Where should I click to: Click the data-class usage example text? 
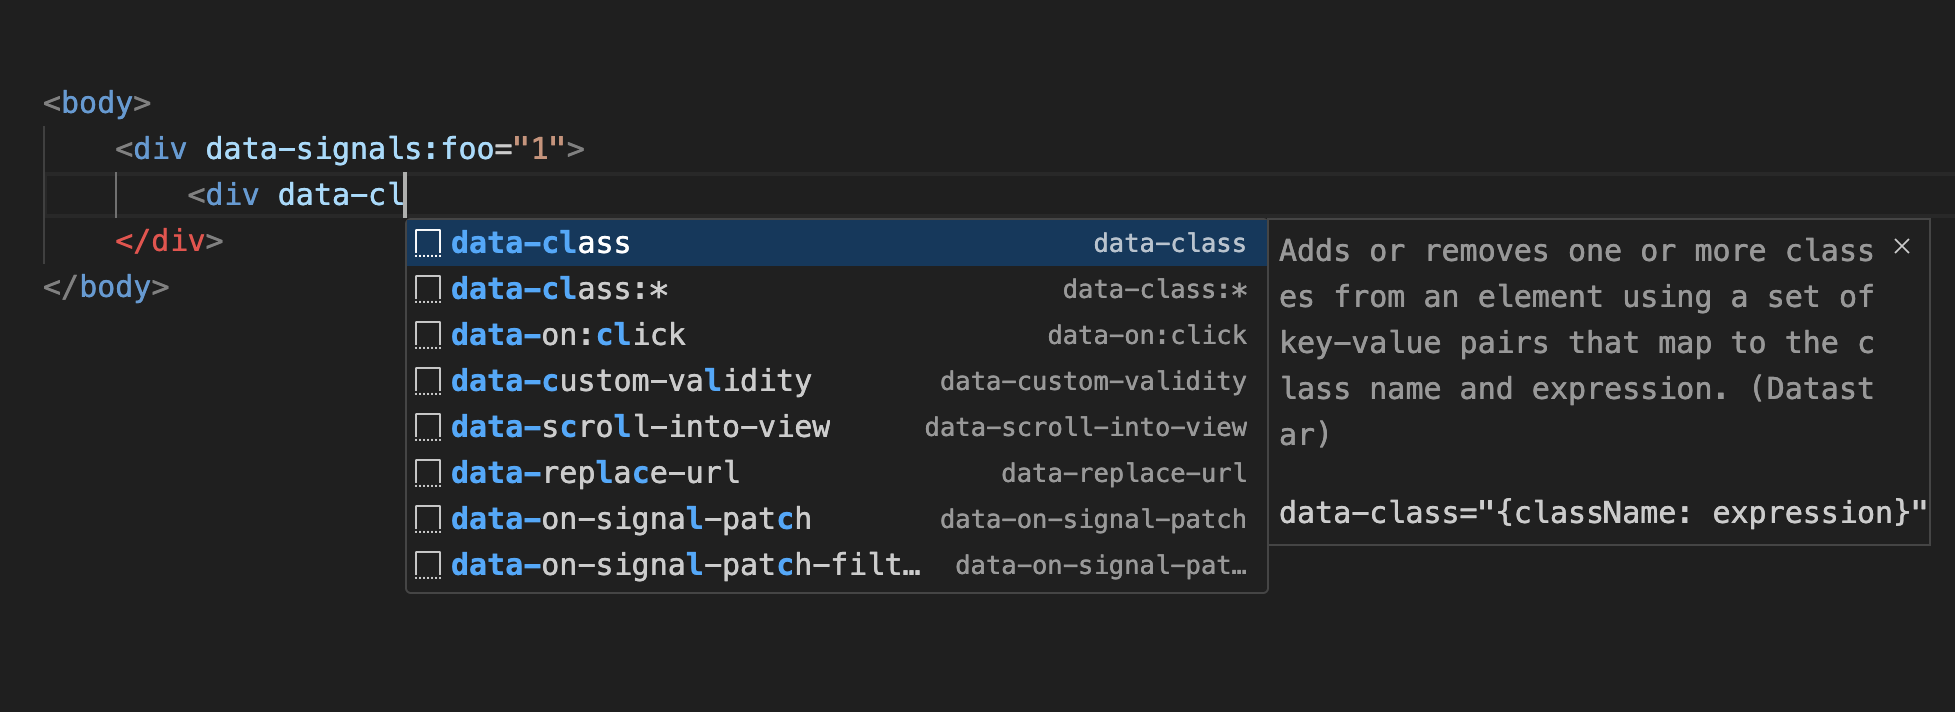pos(1602,513)
